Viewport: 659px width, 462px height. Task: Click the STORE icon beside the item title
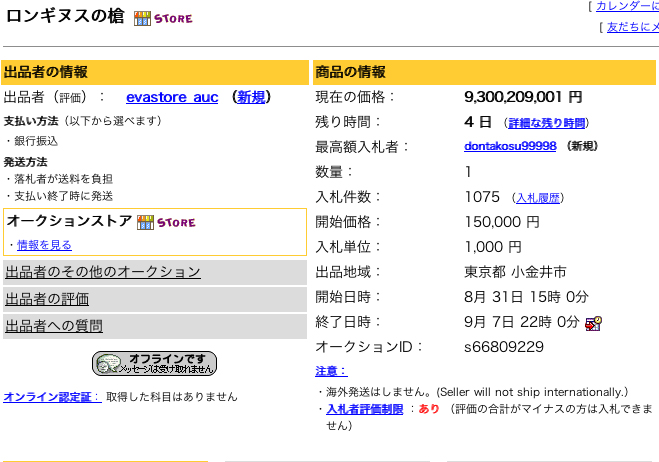click(163, 18)
